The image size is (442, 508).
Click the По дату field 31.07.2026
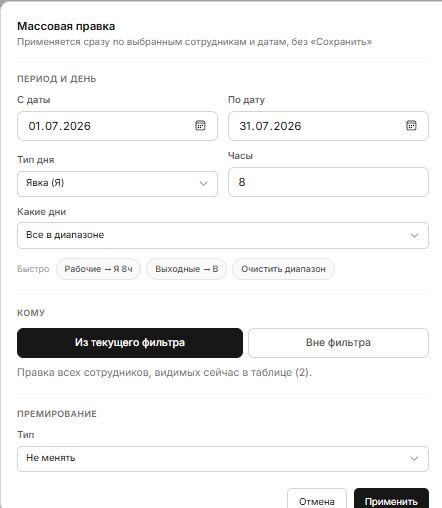[x=328, y=126]
